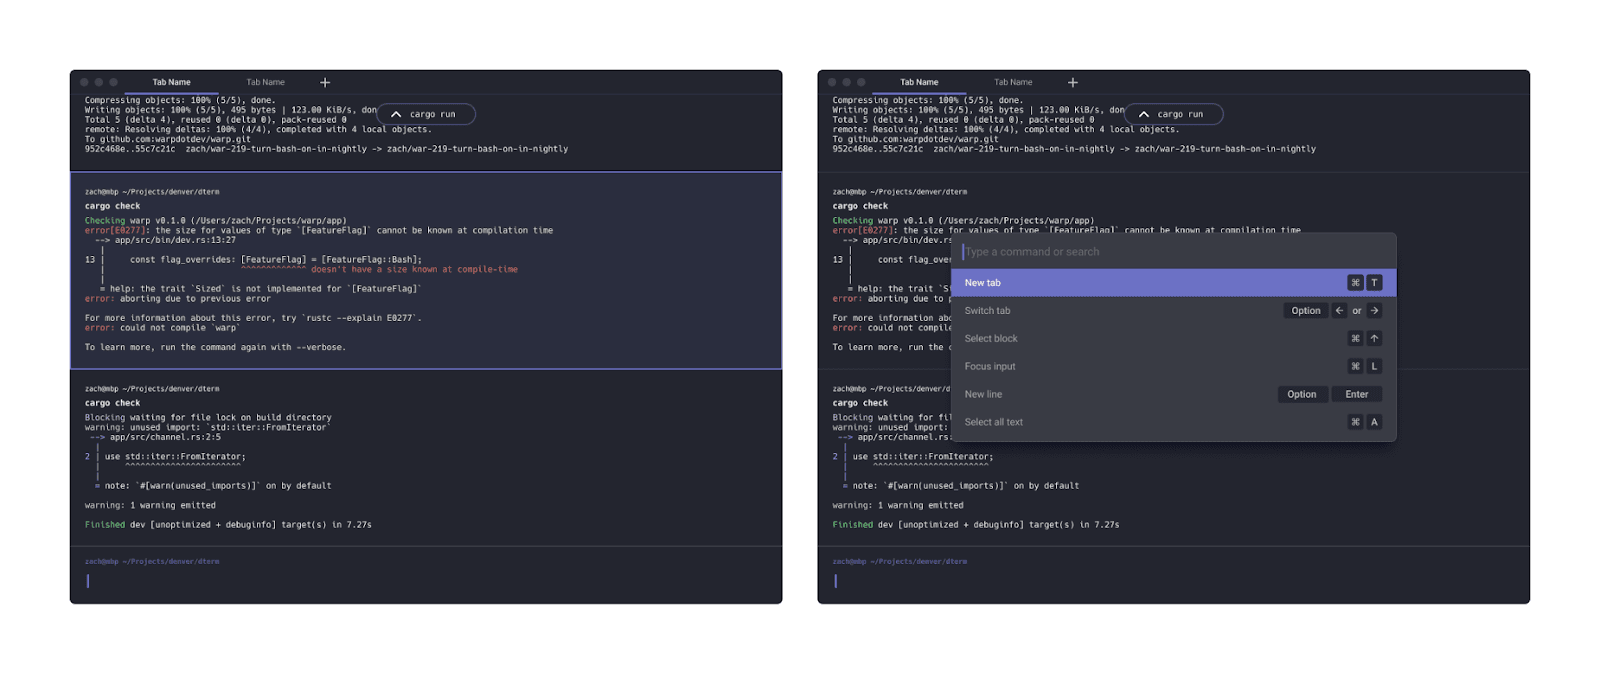Screen dimensions: 1600x674
Task: Switch to the second Tab Name tab in the right window
Action: click(1013, 82)
